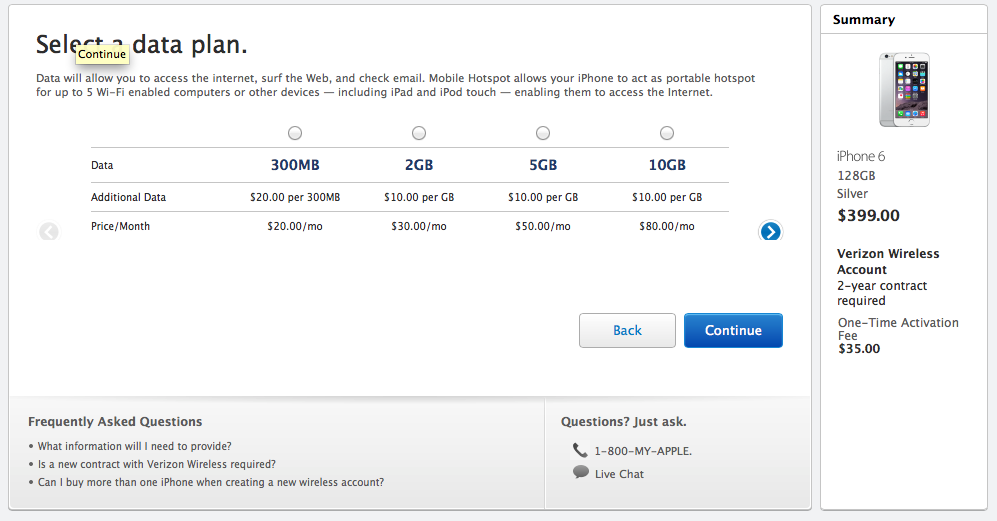Click the 10GB plan heading
Viewport: 997px width, 521px height.
coord(667,165)
